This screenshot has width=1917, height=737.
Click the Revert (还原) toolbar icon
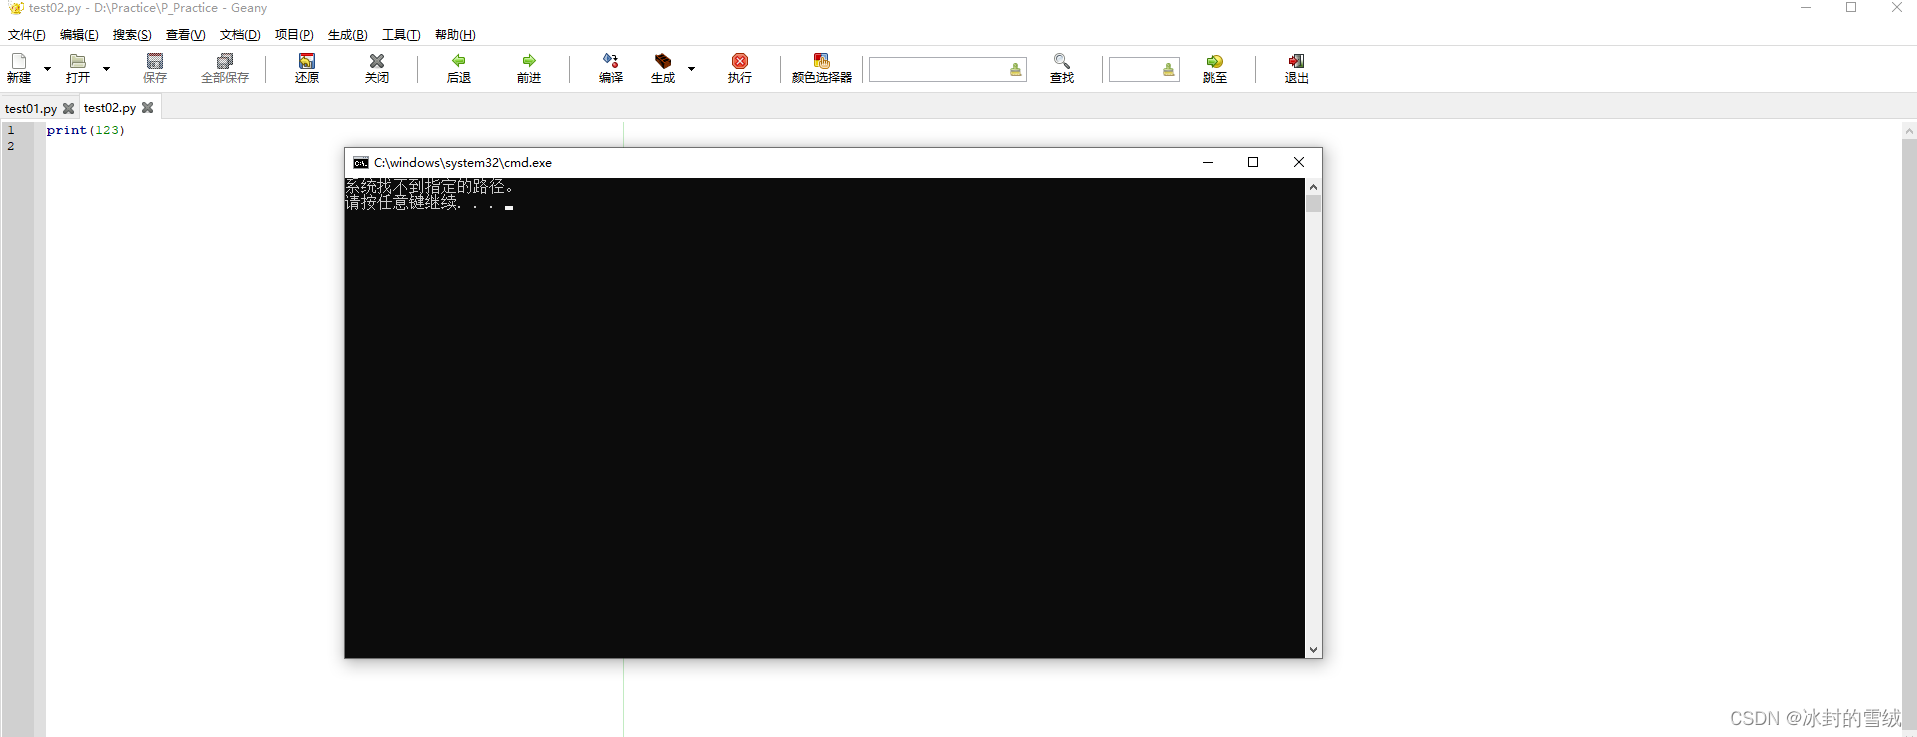pos(307,61)
